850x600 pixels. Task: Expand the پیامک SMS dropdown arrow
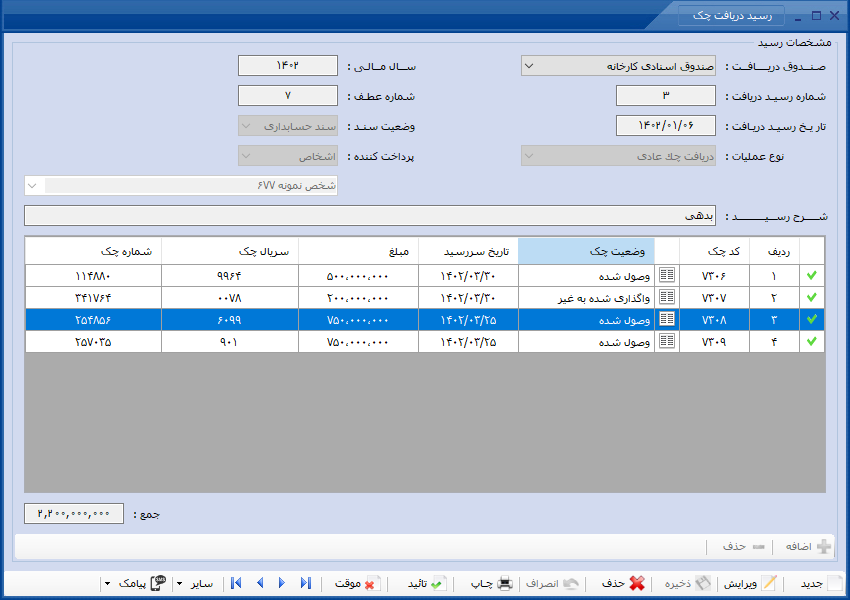pyautogui.click(x=107, y=584)
